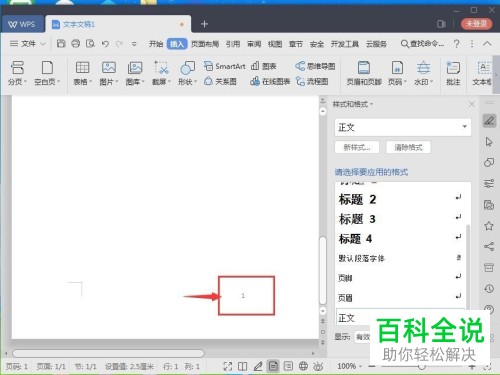500x375 pixels.
Task: Insert a page break (分页)
Action: pos(17,73)
